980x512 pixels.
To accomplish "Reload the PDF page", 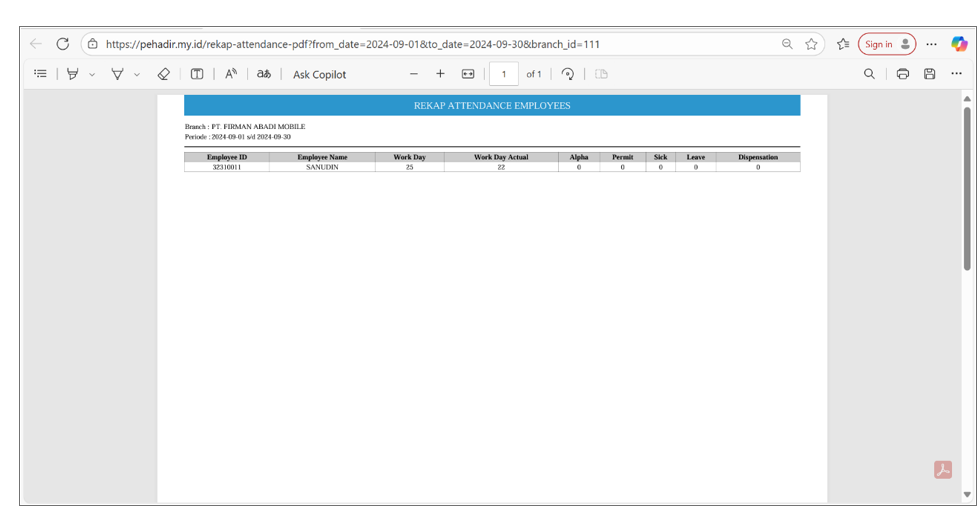I will tap(62, 44).
